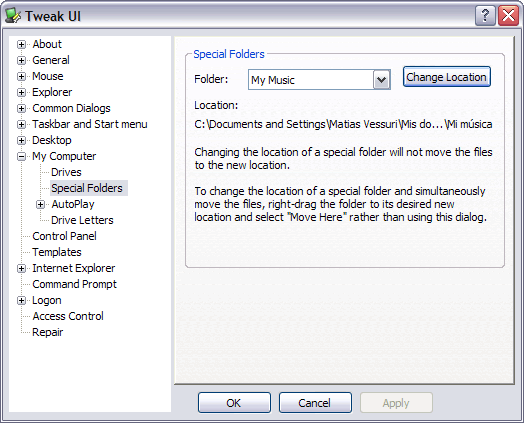Screen dimensions: 524x423
Task: Expand the General tree node
Action: [x=21, y=60]
